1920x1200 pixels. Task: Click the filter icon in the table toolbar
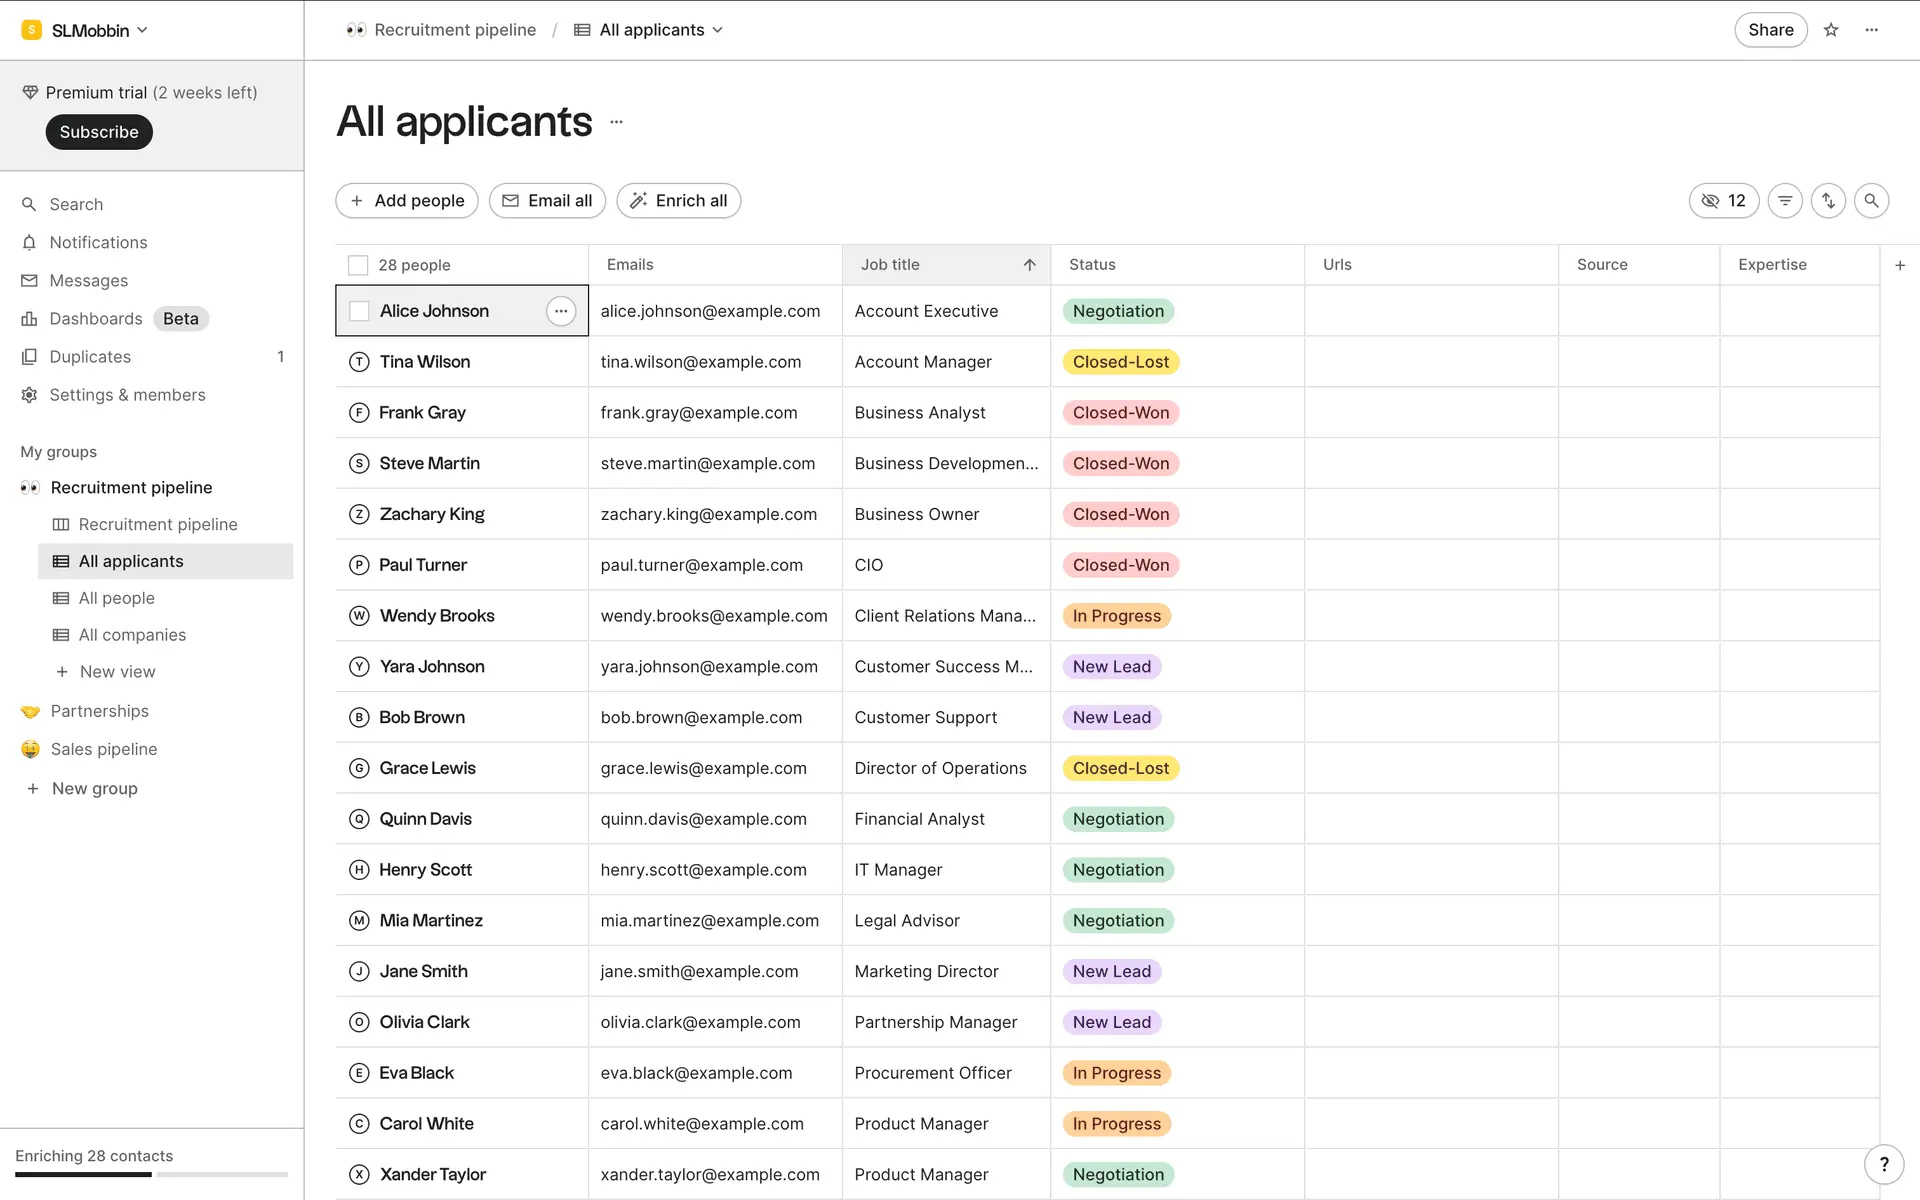pyautogui.click(x=1785, y=201)
